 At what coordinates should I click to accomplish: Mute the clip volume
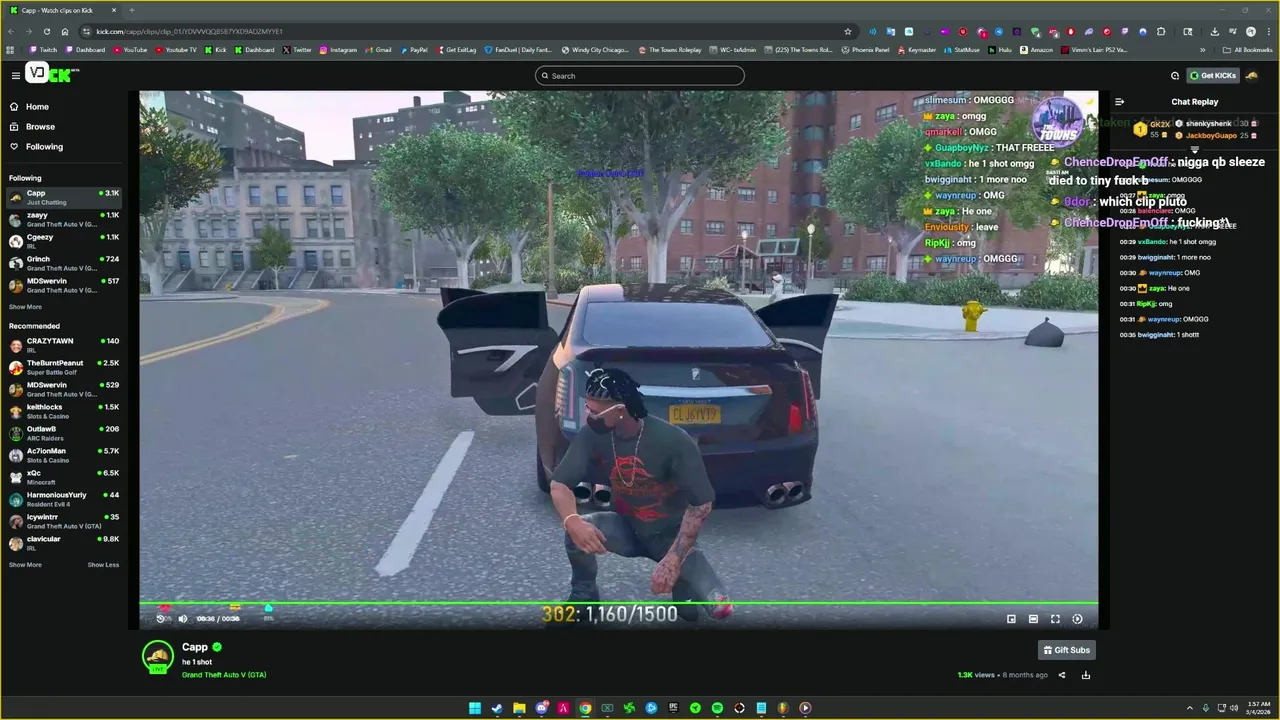(x=183, y=619)
